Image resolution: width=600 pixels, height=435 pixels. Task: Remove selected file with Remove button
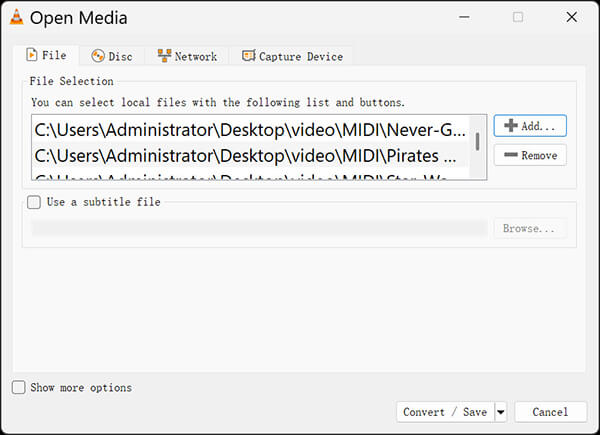tap(530, 155)
